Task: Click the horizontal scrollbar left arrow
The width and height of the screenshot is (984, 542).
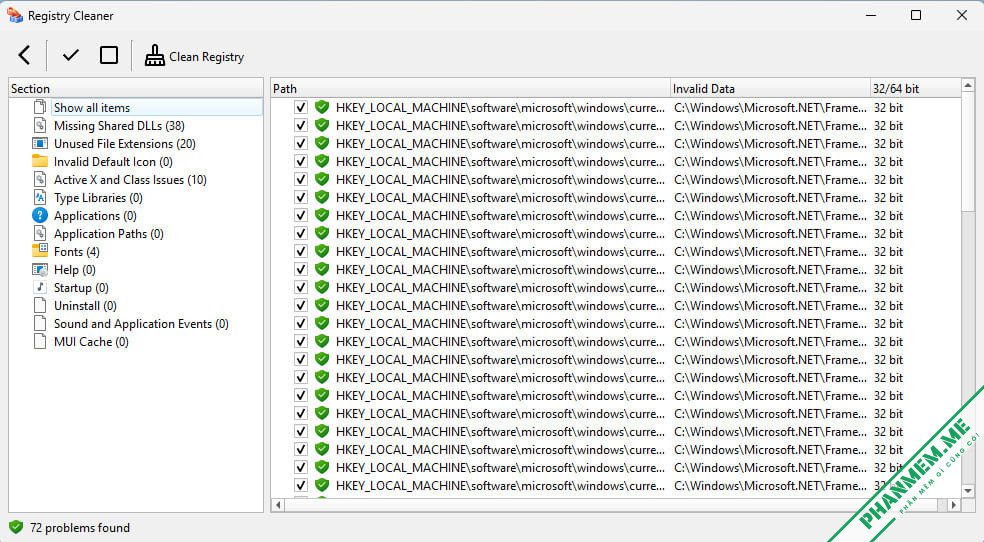Action: (278, 504)
